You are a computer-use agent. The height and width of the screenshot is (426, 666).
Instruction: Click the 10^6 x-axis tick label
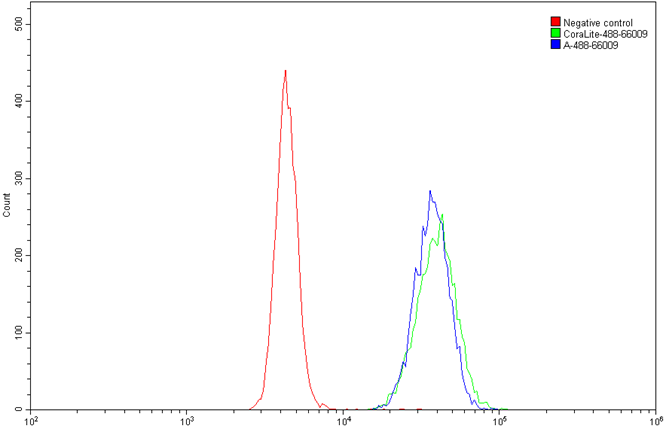(x=655, y=418)
